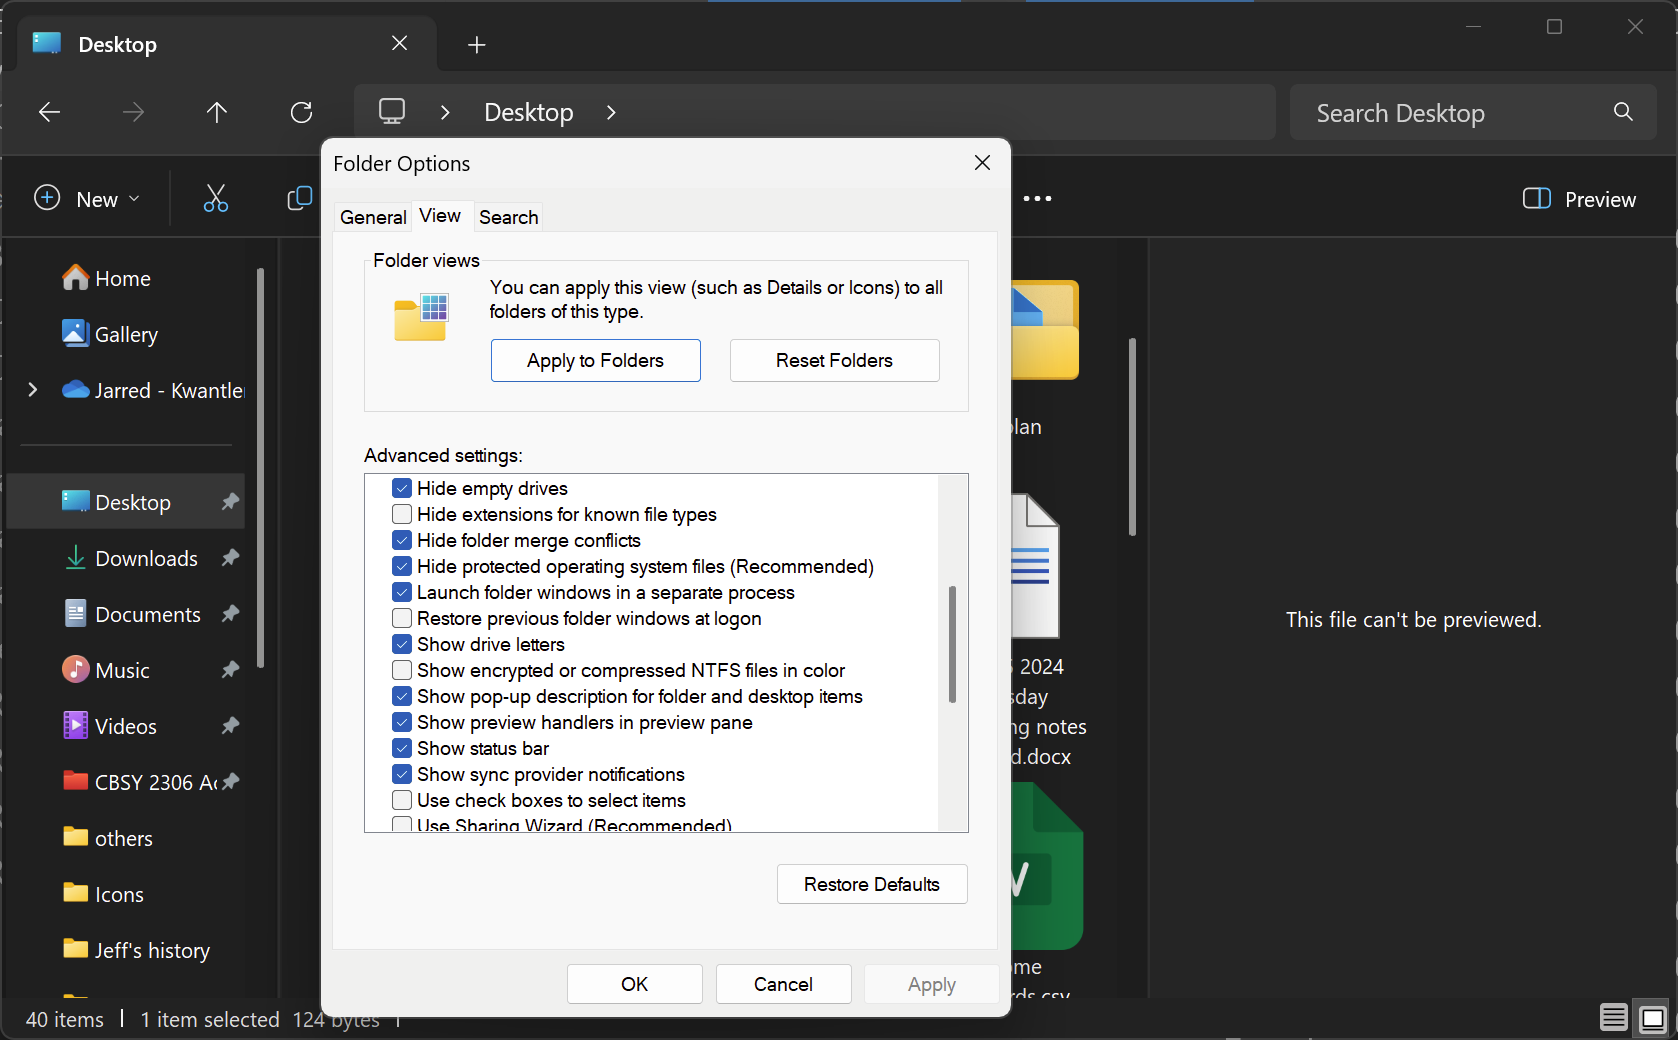The image size is (1678, 1040).
Task: Click the Copy icon in the toolbar
Action: click(x=298, y=198)
